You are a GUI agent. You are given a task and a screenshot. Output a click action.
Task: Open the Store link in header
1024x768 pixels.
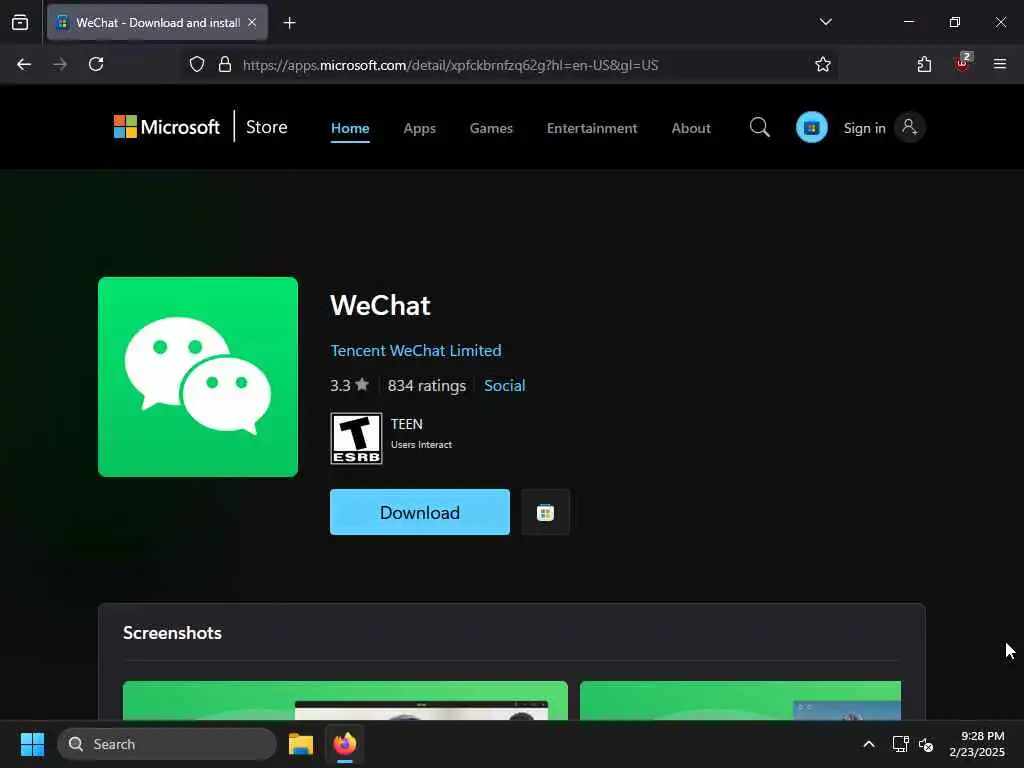266,127
